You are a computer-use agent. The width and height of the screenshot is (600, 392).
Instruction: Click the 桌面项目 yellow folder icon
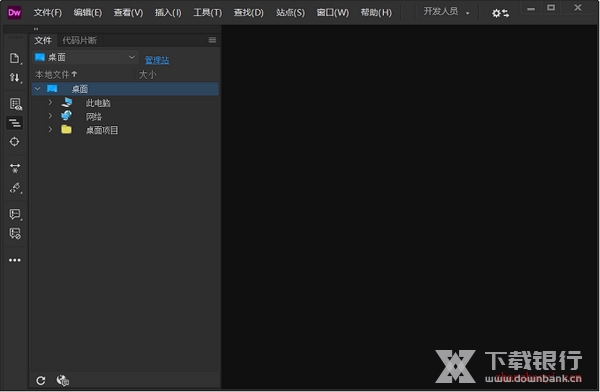coord(66,129)
